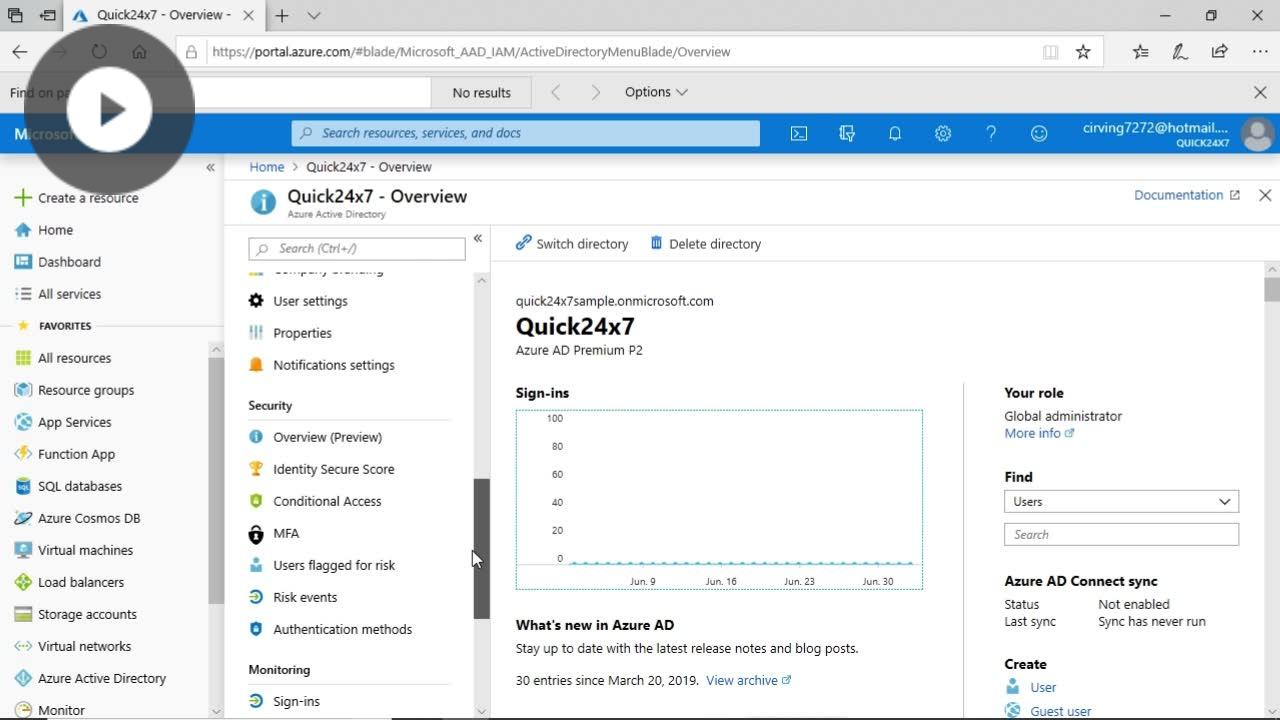Viewport: 1280px width, 720px height.
Task: Click Delete directory button
Action: 706,244
